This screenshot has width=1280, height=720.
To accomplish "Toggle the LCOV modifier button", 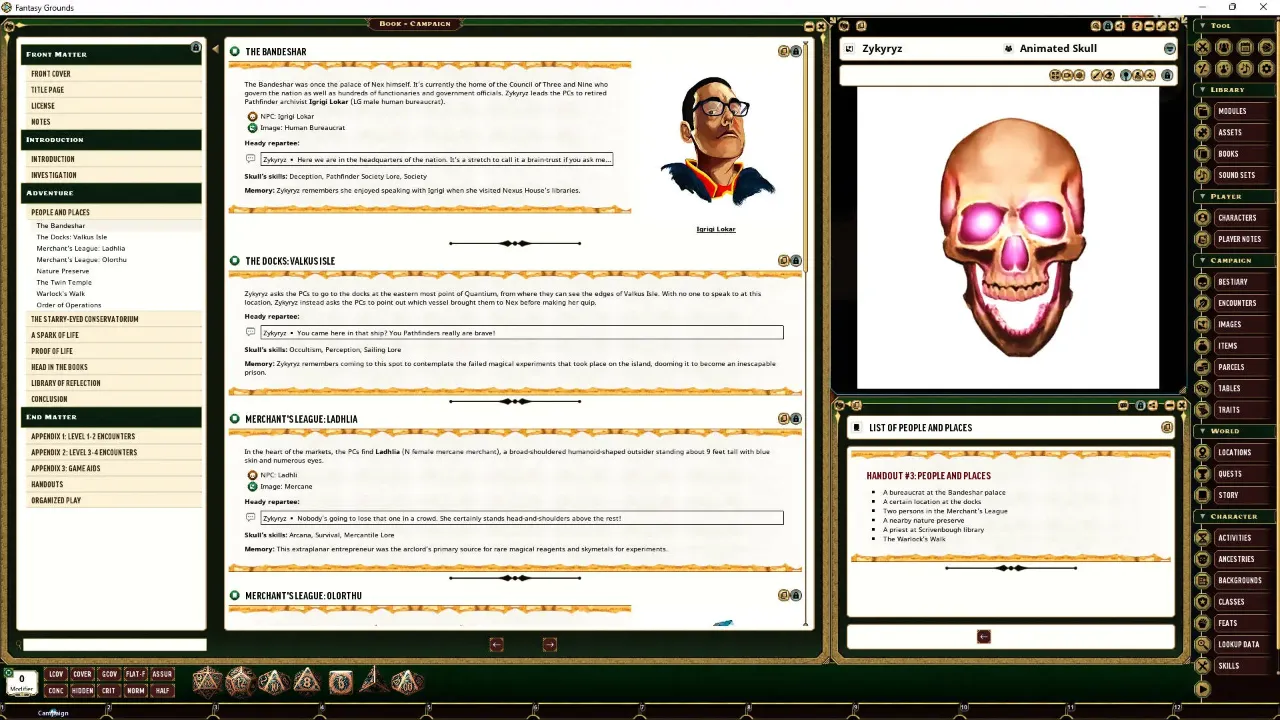I will tap(56, 674).
